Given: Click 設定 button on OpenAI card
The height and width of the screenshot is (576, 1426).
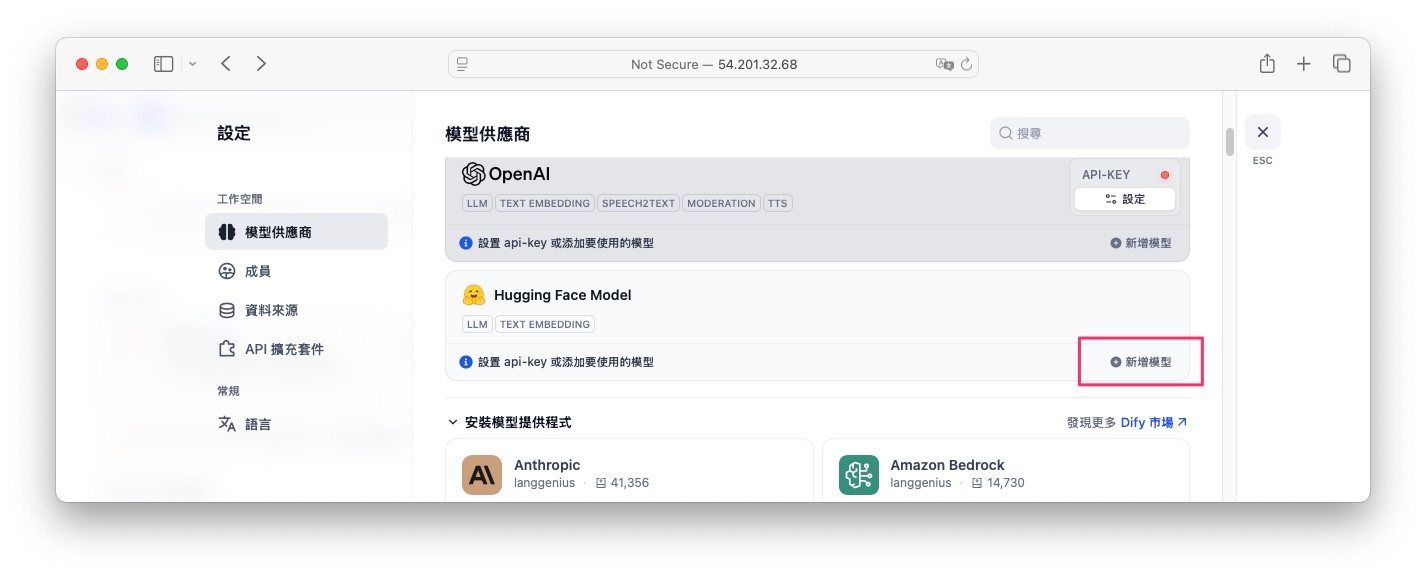Looking at the screenshot, I should pos(1125,199).
